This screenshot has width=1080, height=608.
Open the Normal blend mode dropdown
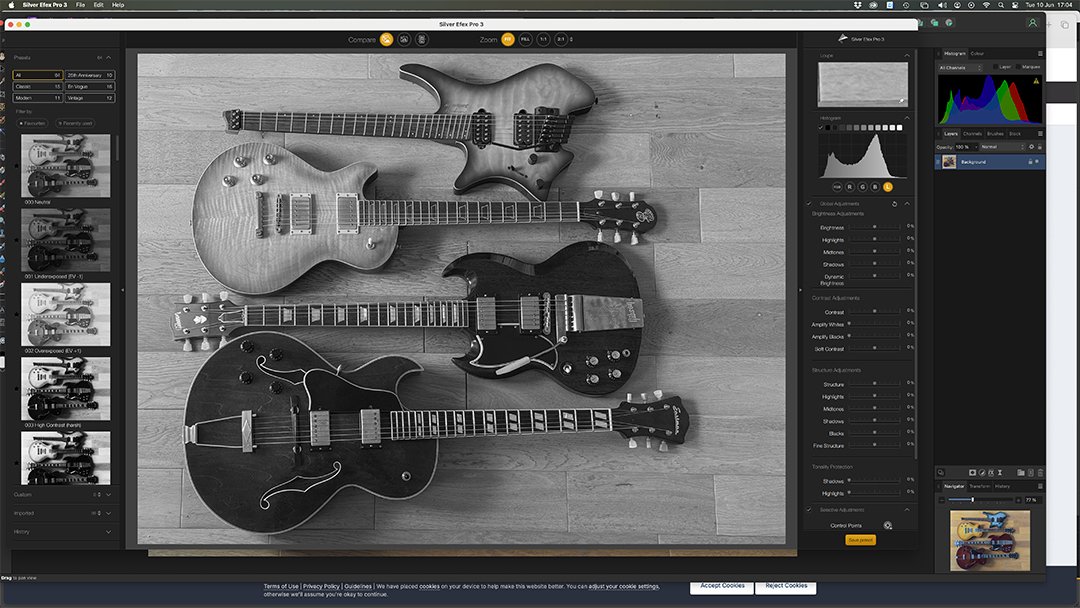(1002, 147)
